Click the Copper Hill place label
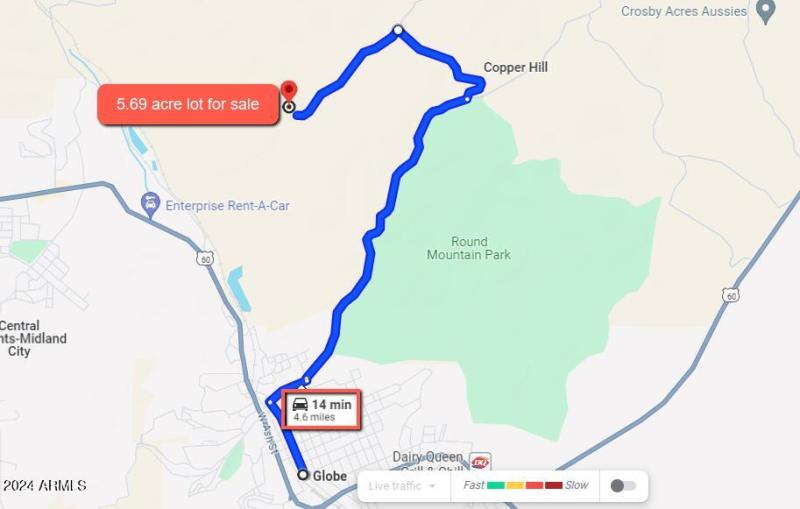The height and width of the screenshot is (509, 800). [515, 67]
